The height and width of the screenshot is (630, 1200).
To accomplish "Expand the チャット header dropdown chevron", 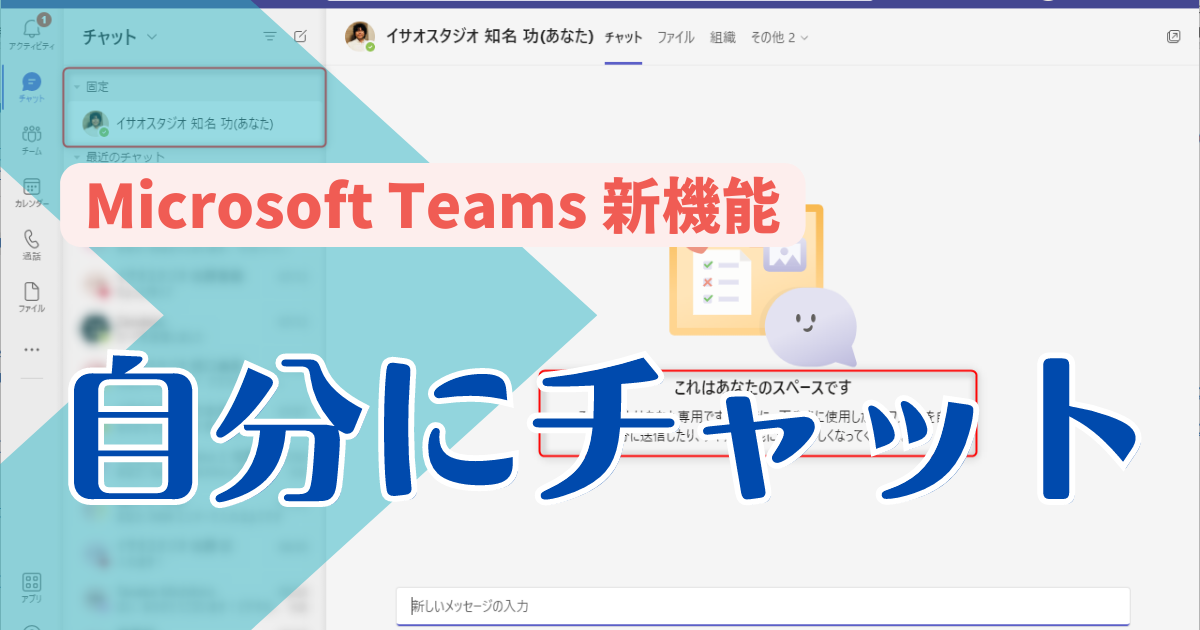I will 152,37.
